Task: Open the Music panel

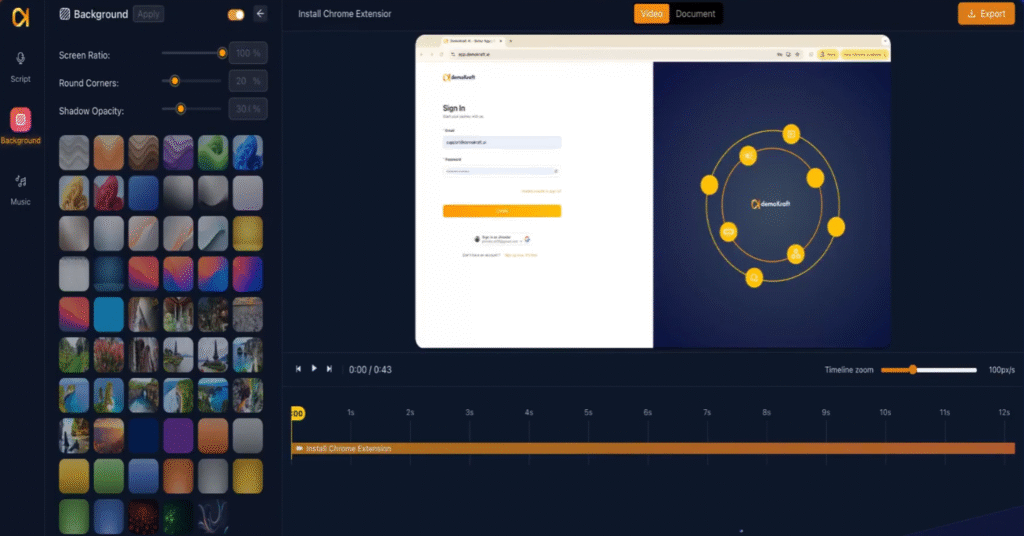Action: point(21,188)
